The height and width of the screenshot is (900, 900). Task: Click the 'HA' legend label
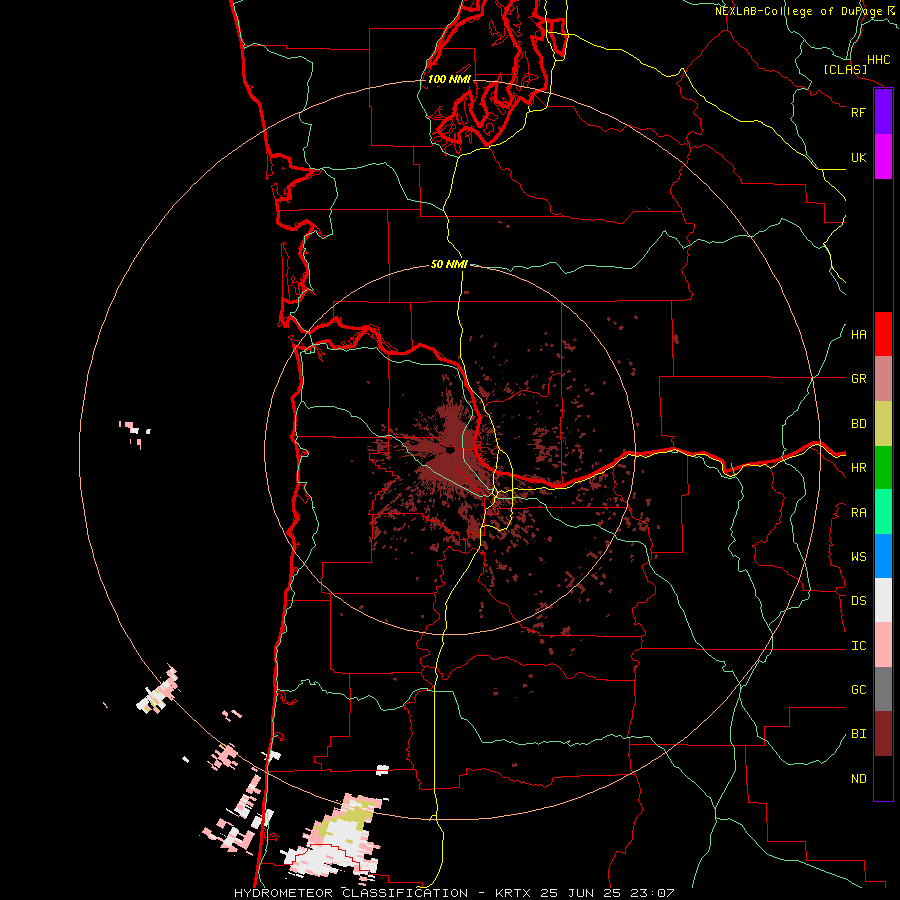coord(858,335)
